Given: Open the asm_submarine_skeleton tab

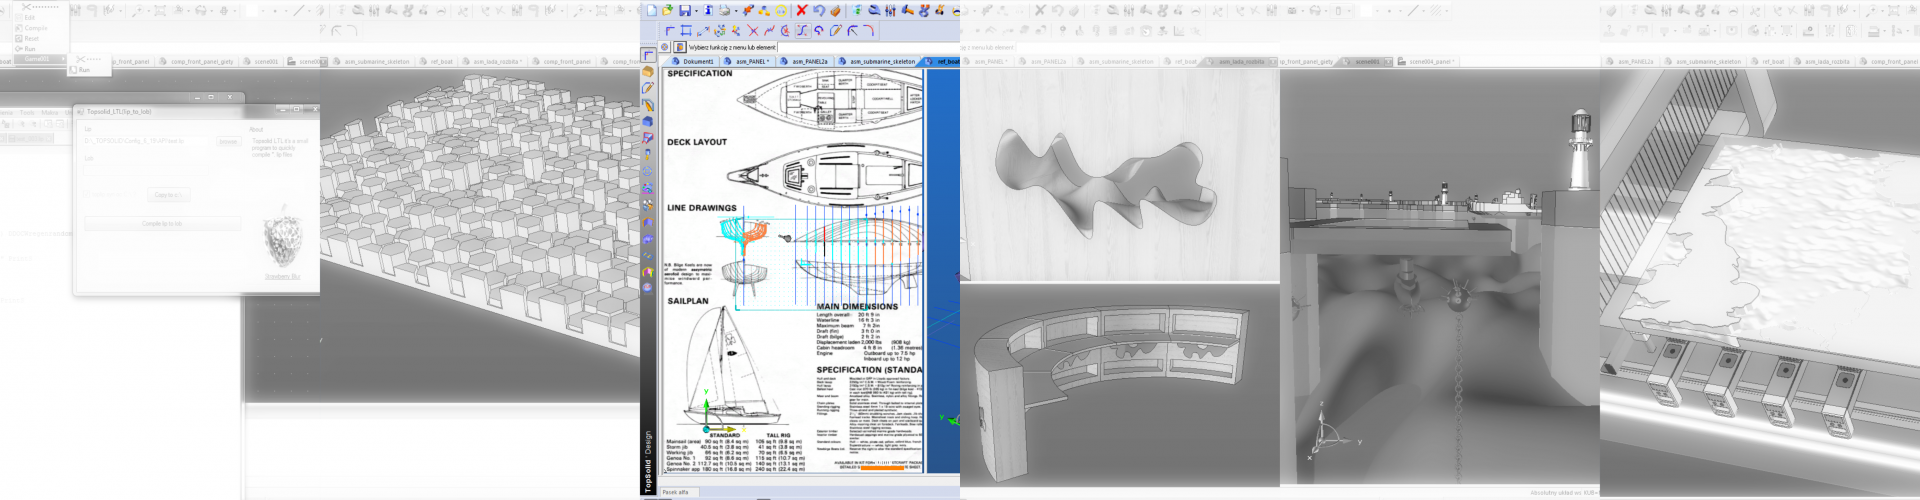Looking at the screenshot, I should coord(881,61).
